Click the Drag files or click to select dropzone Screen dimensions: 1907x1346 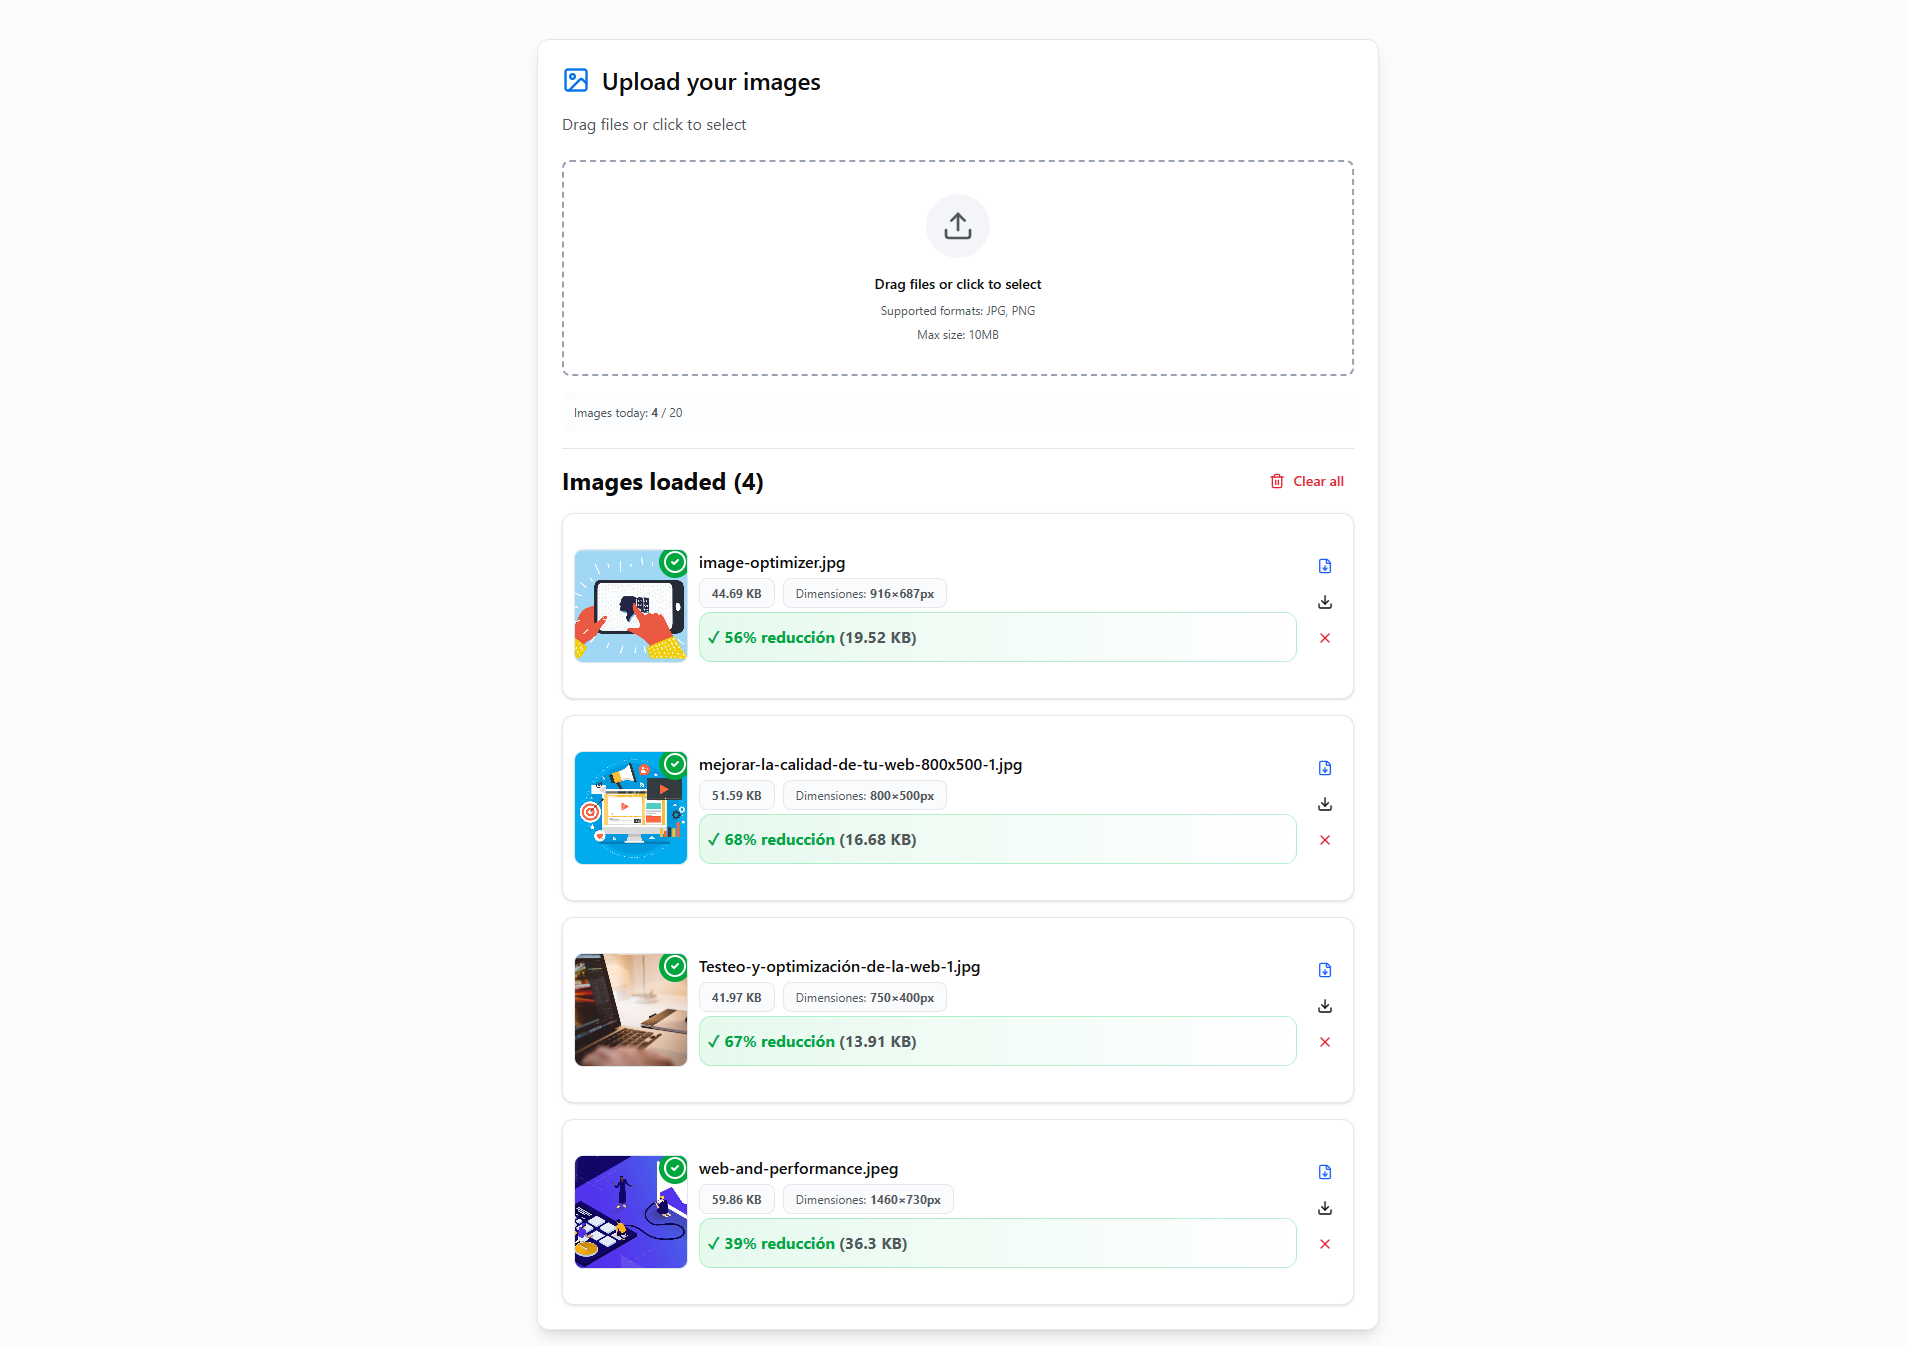pyautogui.click(x=957, y=268)
